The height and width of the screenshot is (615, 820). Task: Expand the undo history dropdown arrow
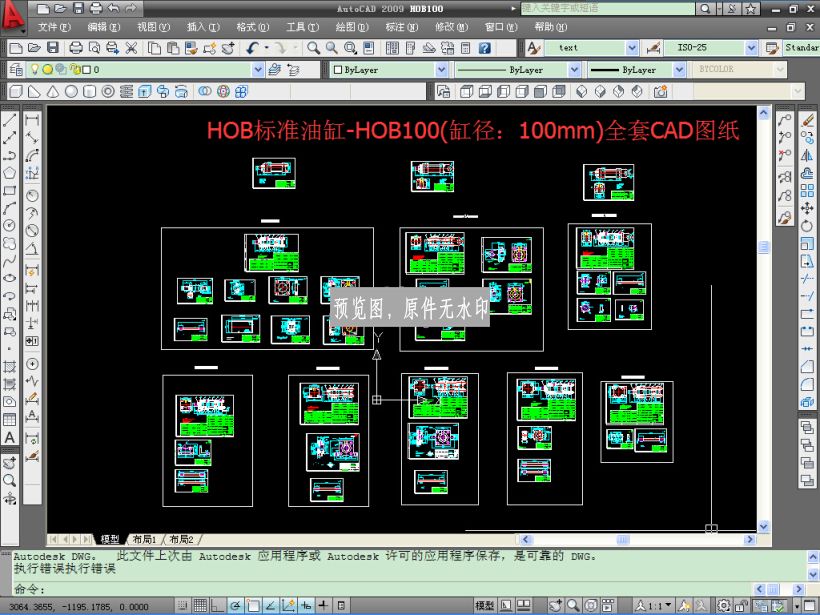[x=266, y=48]
